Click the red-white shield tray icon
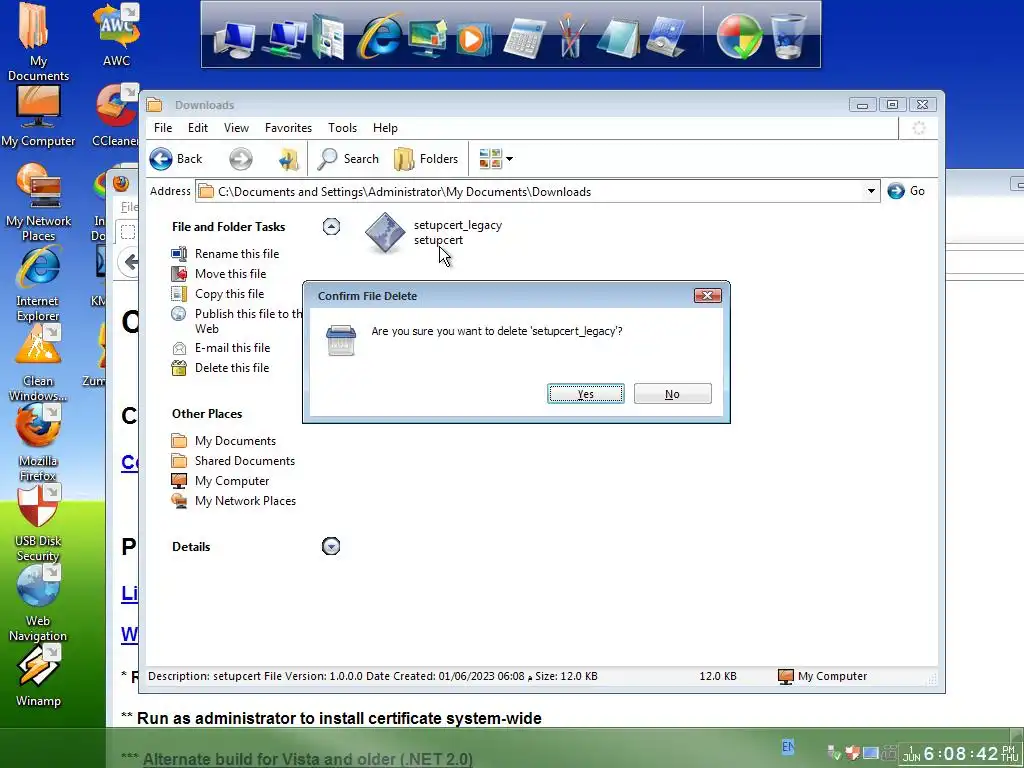Viewport: 1024px width, 768px height. click(x=852, y=753)
